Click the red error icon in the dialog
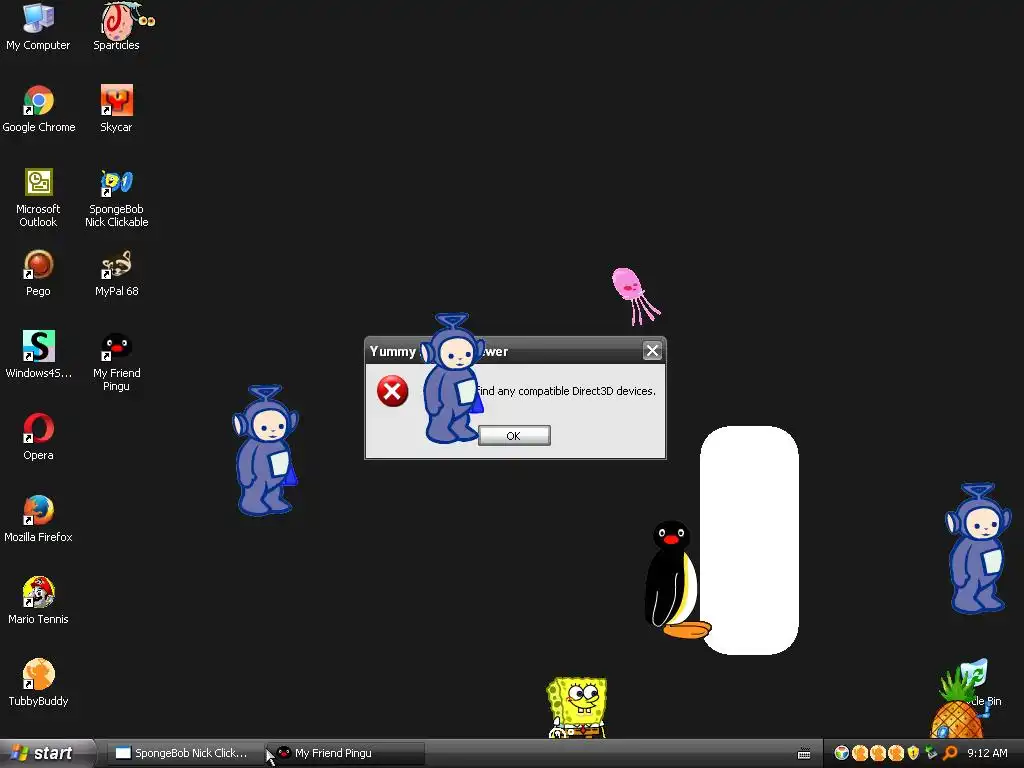The width and height of the screenshot is (1024, 768). [392, 391]
